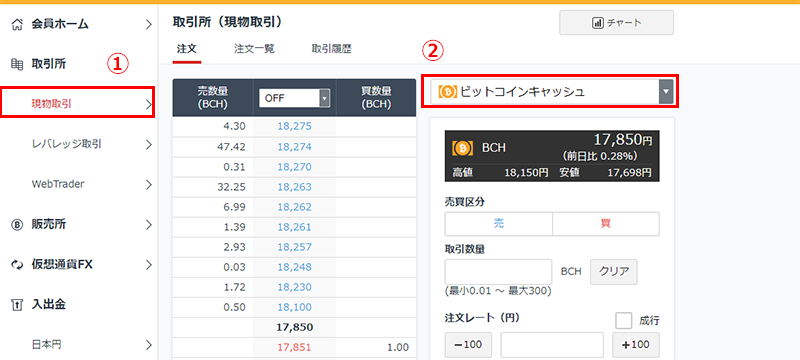Viewport: 800px width, 360px height.
Task: Click the building icon beside 取引所
Action: pos(17,64)
